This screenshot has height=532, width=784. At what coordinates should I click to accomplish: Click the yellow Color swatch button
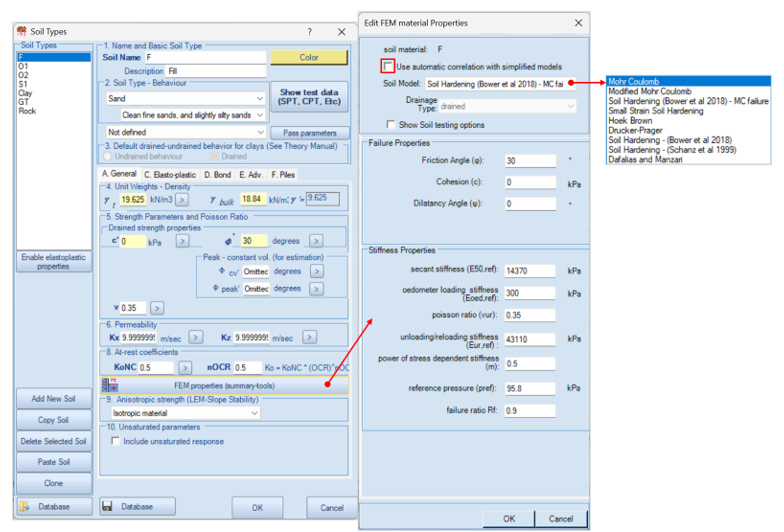(308, 58)
